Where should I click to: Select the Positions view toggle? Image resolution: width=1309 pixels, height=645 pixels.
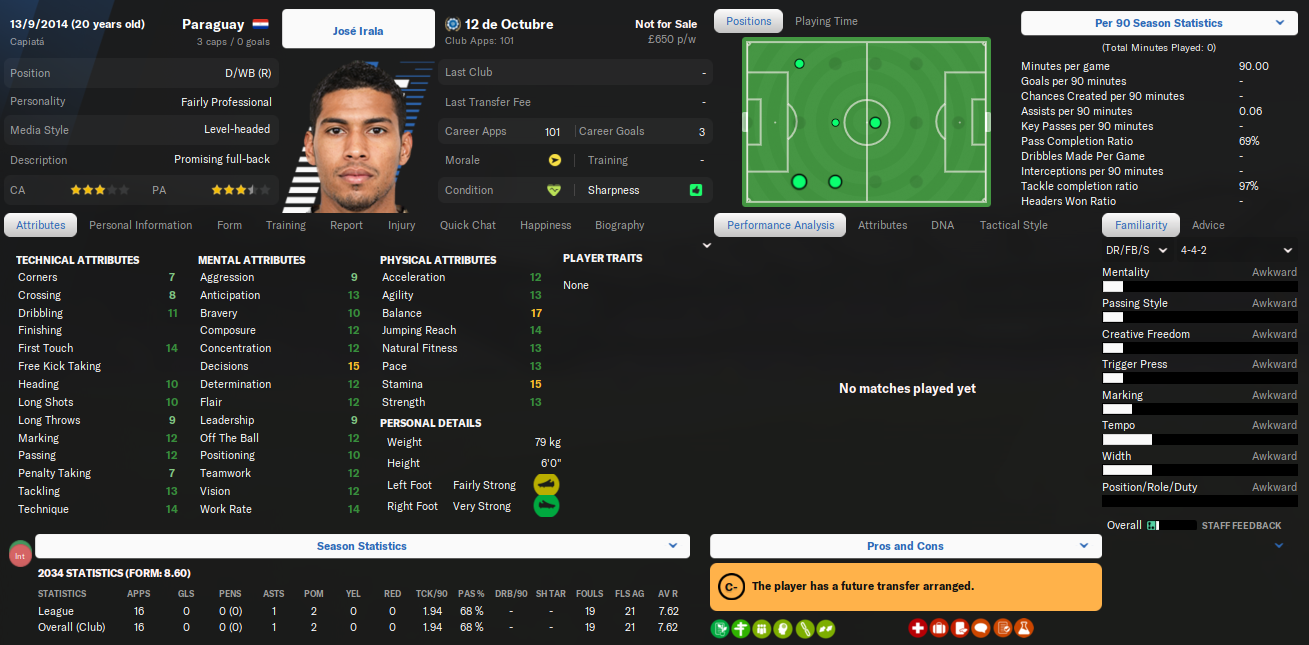pos(749,21)
